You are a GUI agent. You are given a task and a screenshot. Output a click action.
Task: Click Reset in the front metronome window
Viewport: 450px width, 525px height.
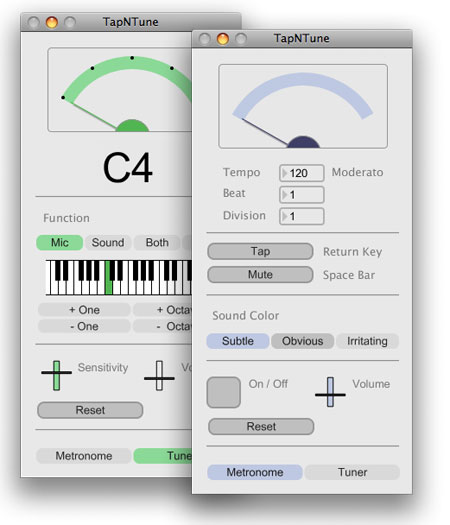click(x=261, y=427)
